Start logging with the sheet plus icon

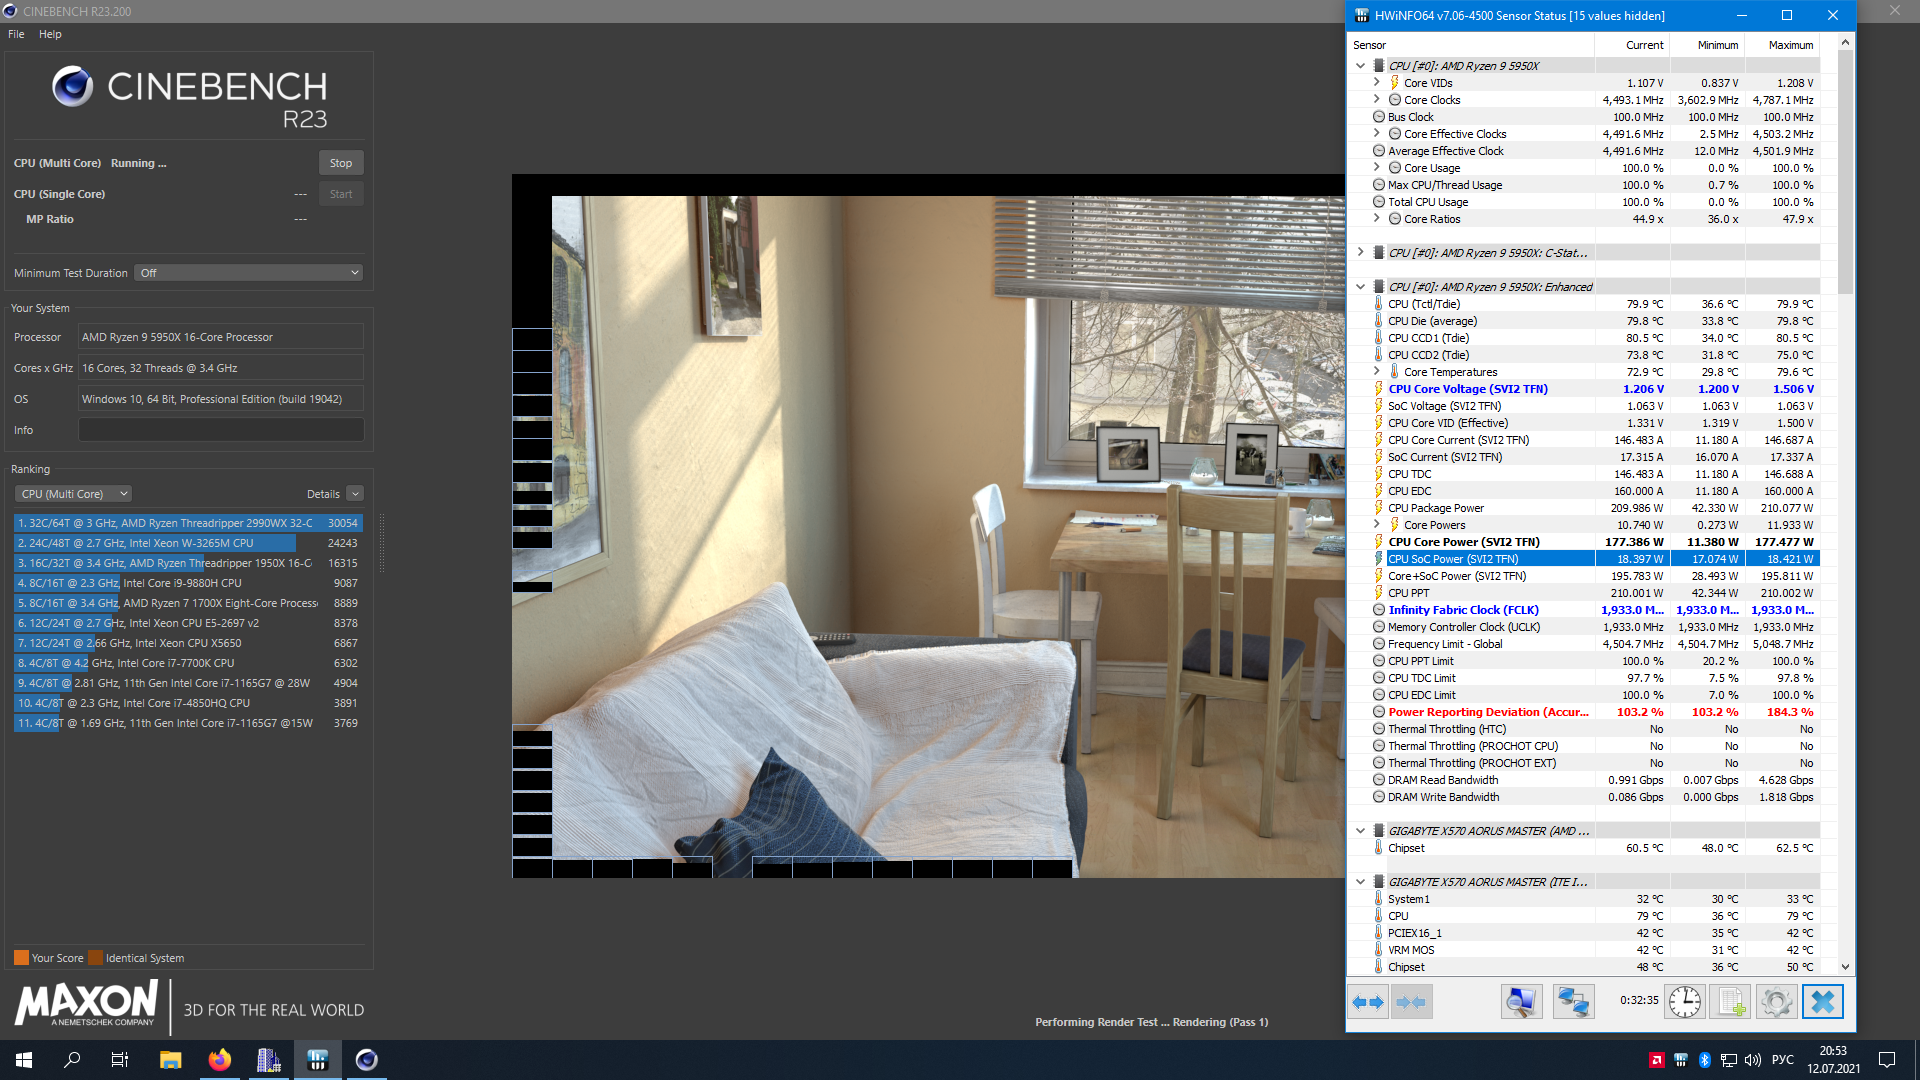pos(1731,1001)
